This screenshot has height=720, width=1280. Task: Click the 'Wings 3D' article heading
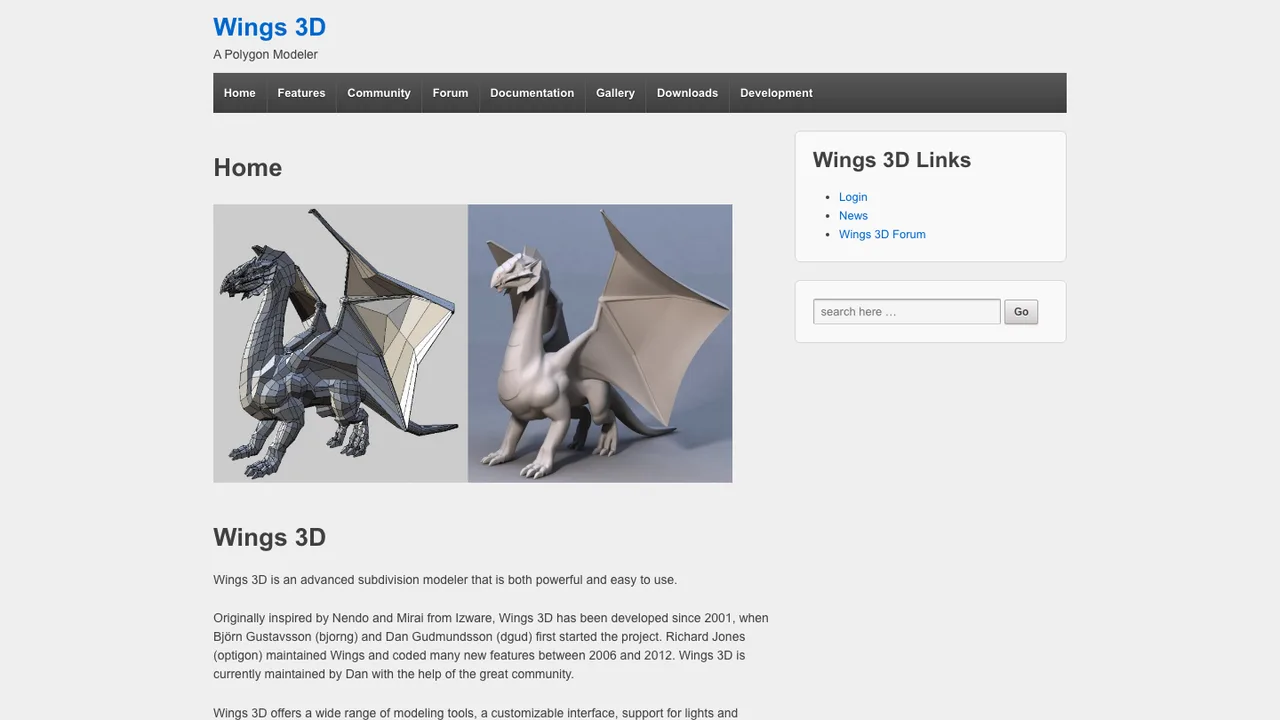[x=269, y=538]
